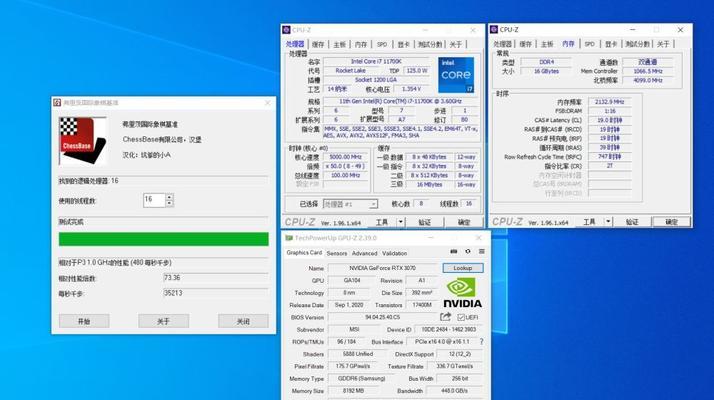Click title bar icon of CPU-Z memory window
714x400 pixels.
point(494,30)
